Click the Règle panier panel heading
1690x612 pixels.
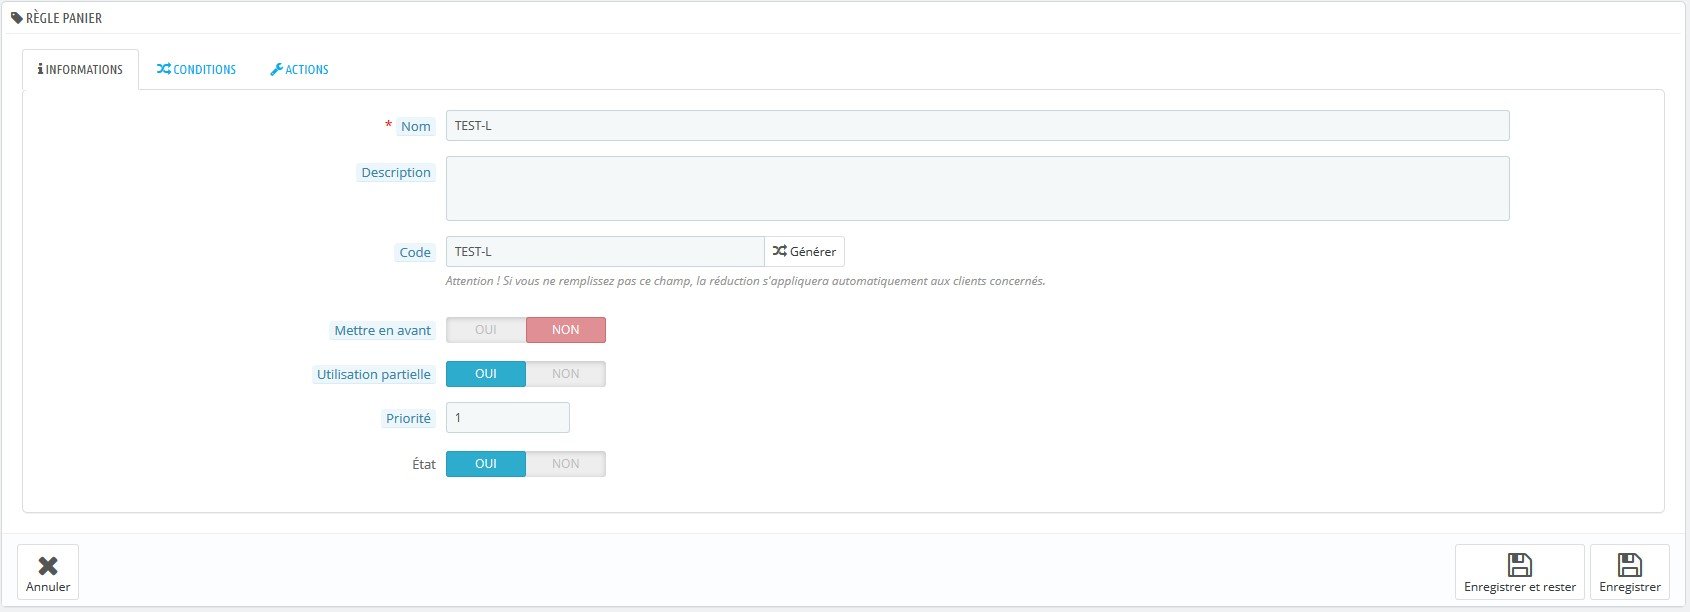pos(57,18)
